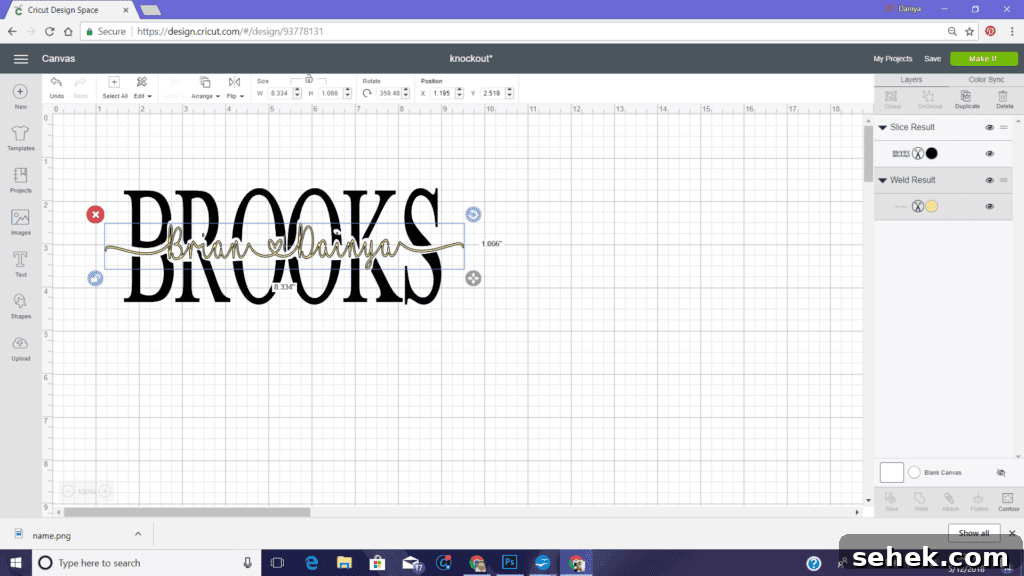Click the Height size field
The image size is (1024, 576).
click(330, 93)
